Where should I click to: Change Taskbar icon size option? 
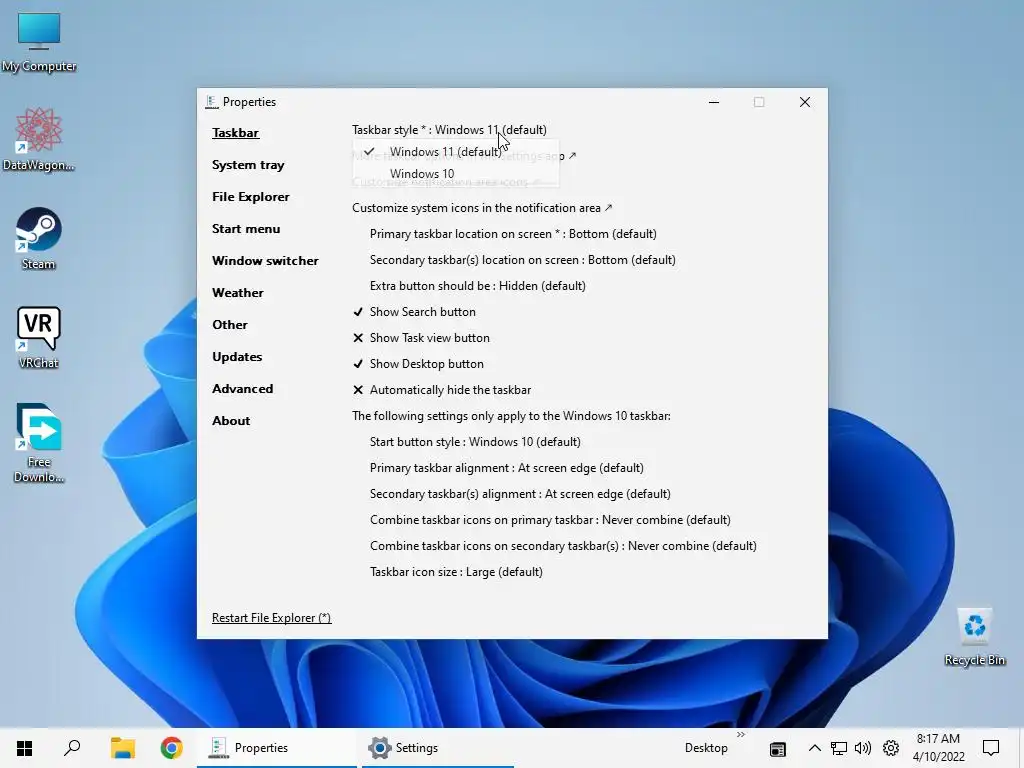[x=456, y=572]
